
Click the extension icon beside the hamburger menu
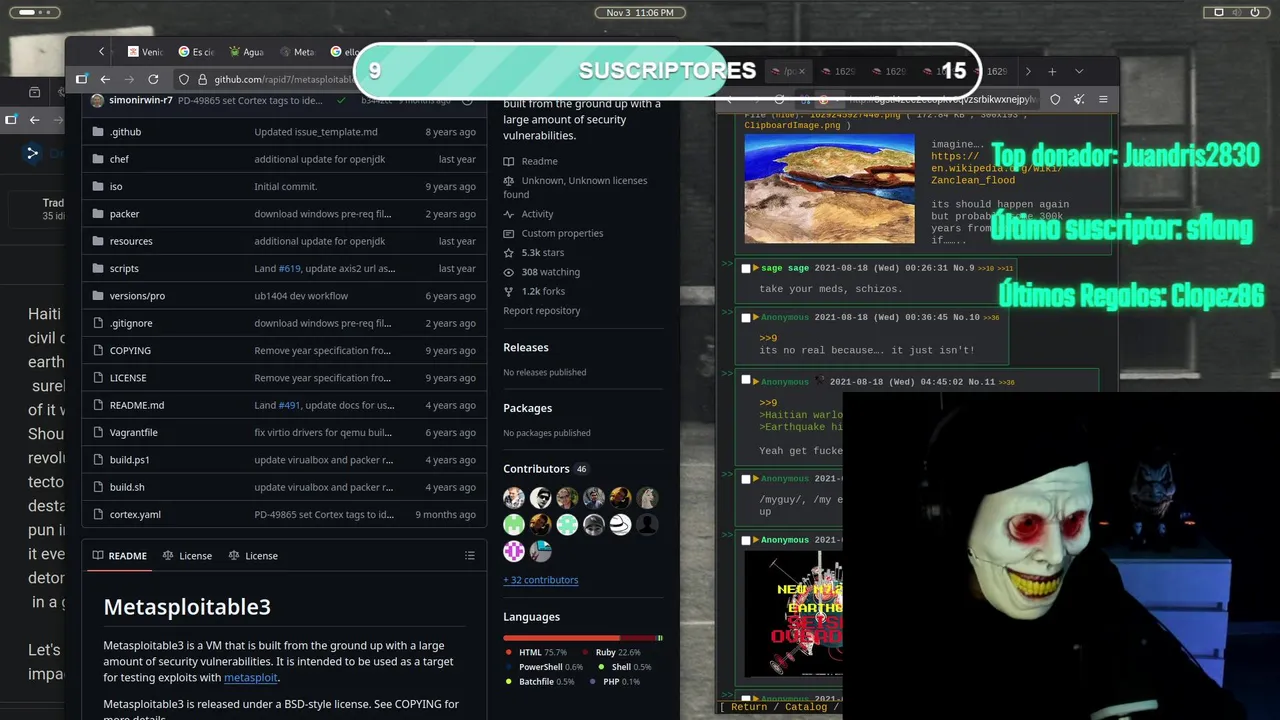(1079, 99)
